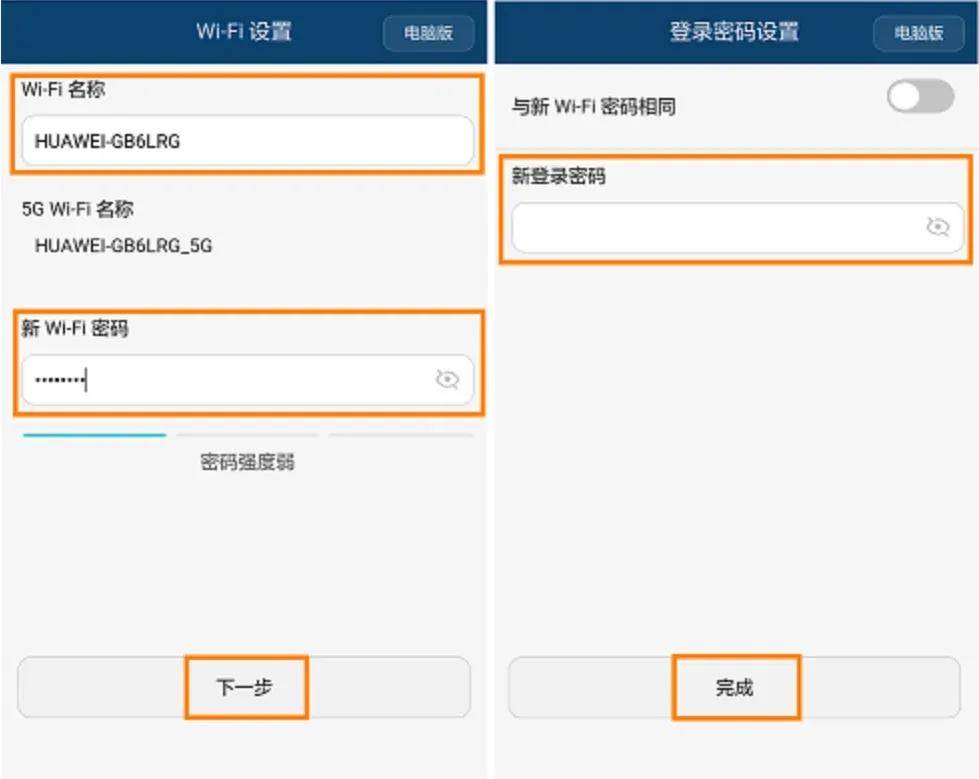Click the empty 新登录密码 input field
This screenshot has width=979, height=779.
point(738,228)
